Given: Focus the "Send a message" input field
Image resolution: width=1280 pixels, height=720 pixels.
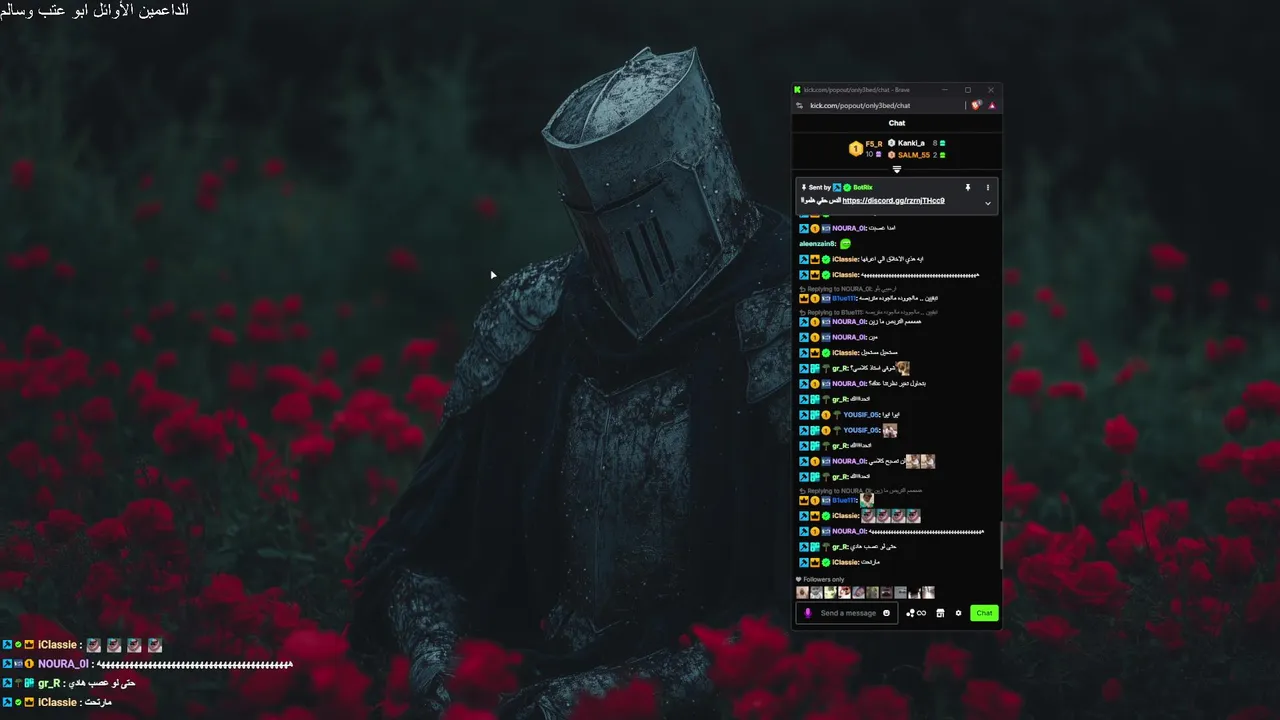Looking at the screenshot, I should pos(848,613).
